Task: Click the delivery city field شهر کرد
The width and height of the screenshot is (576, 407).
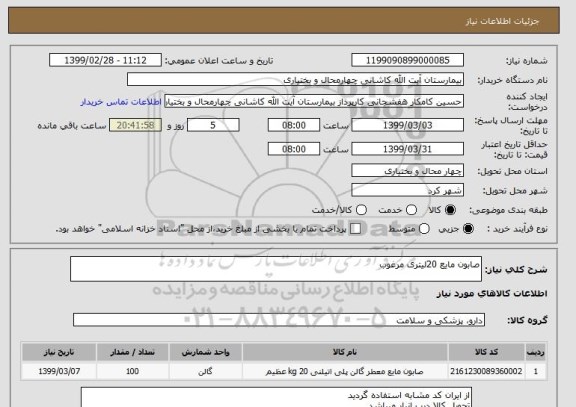Action: point(407,190)
